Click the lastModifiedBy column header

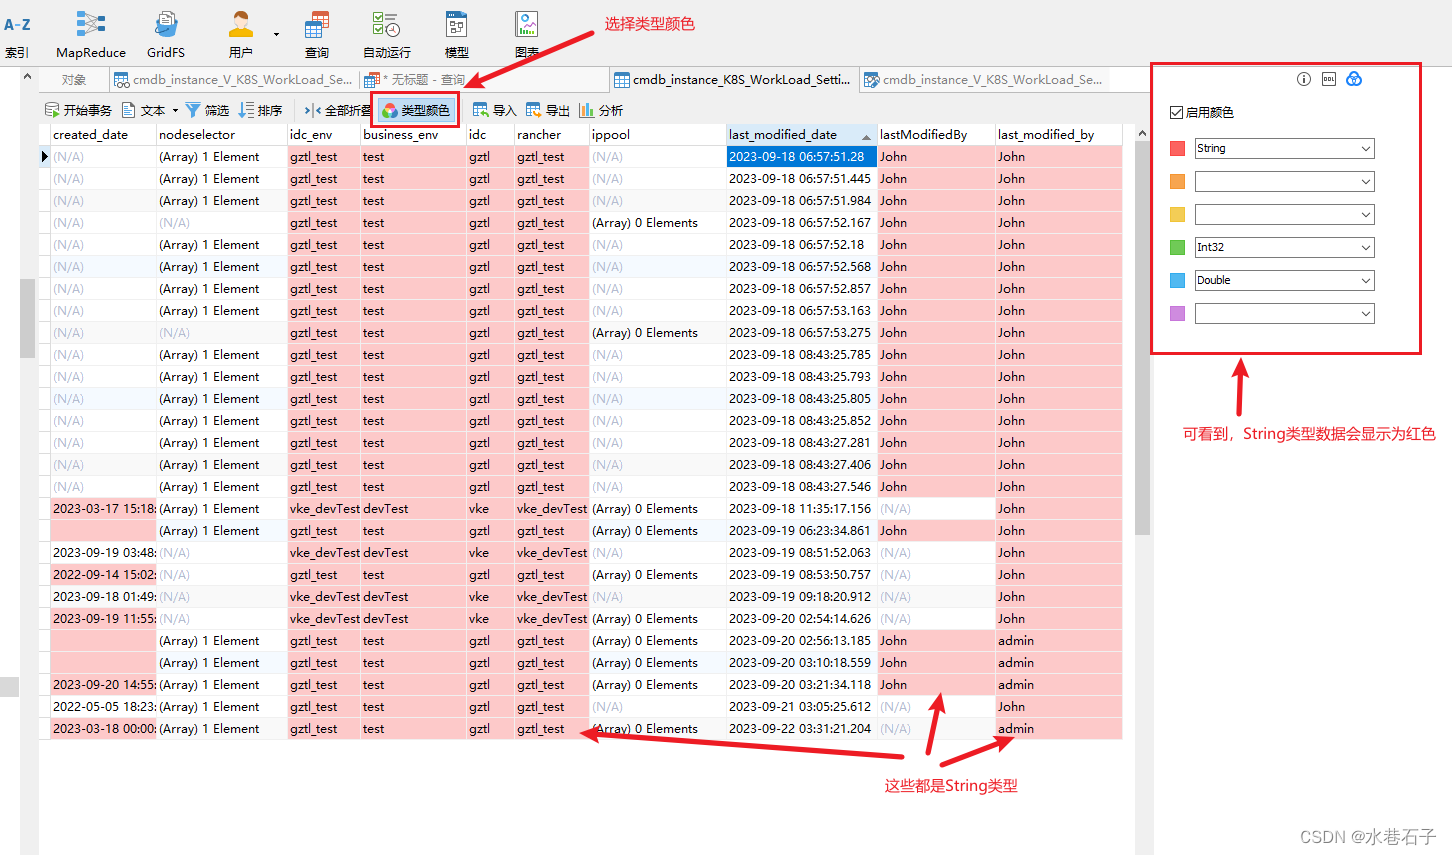click(936, 135)
